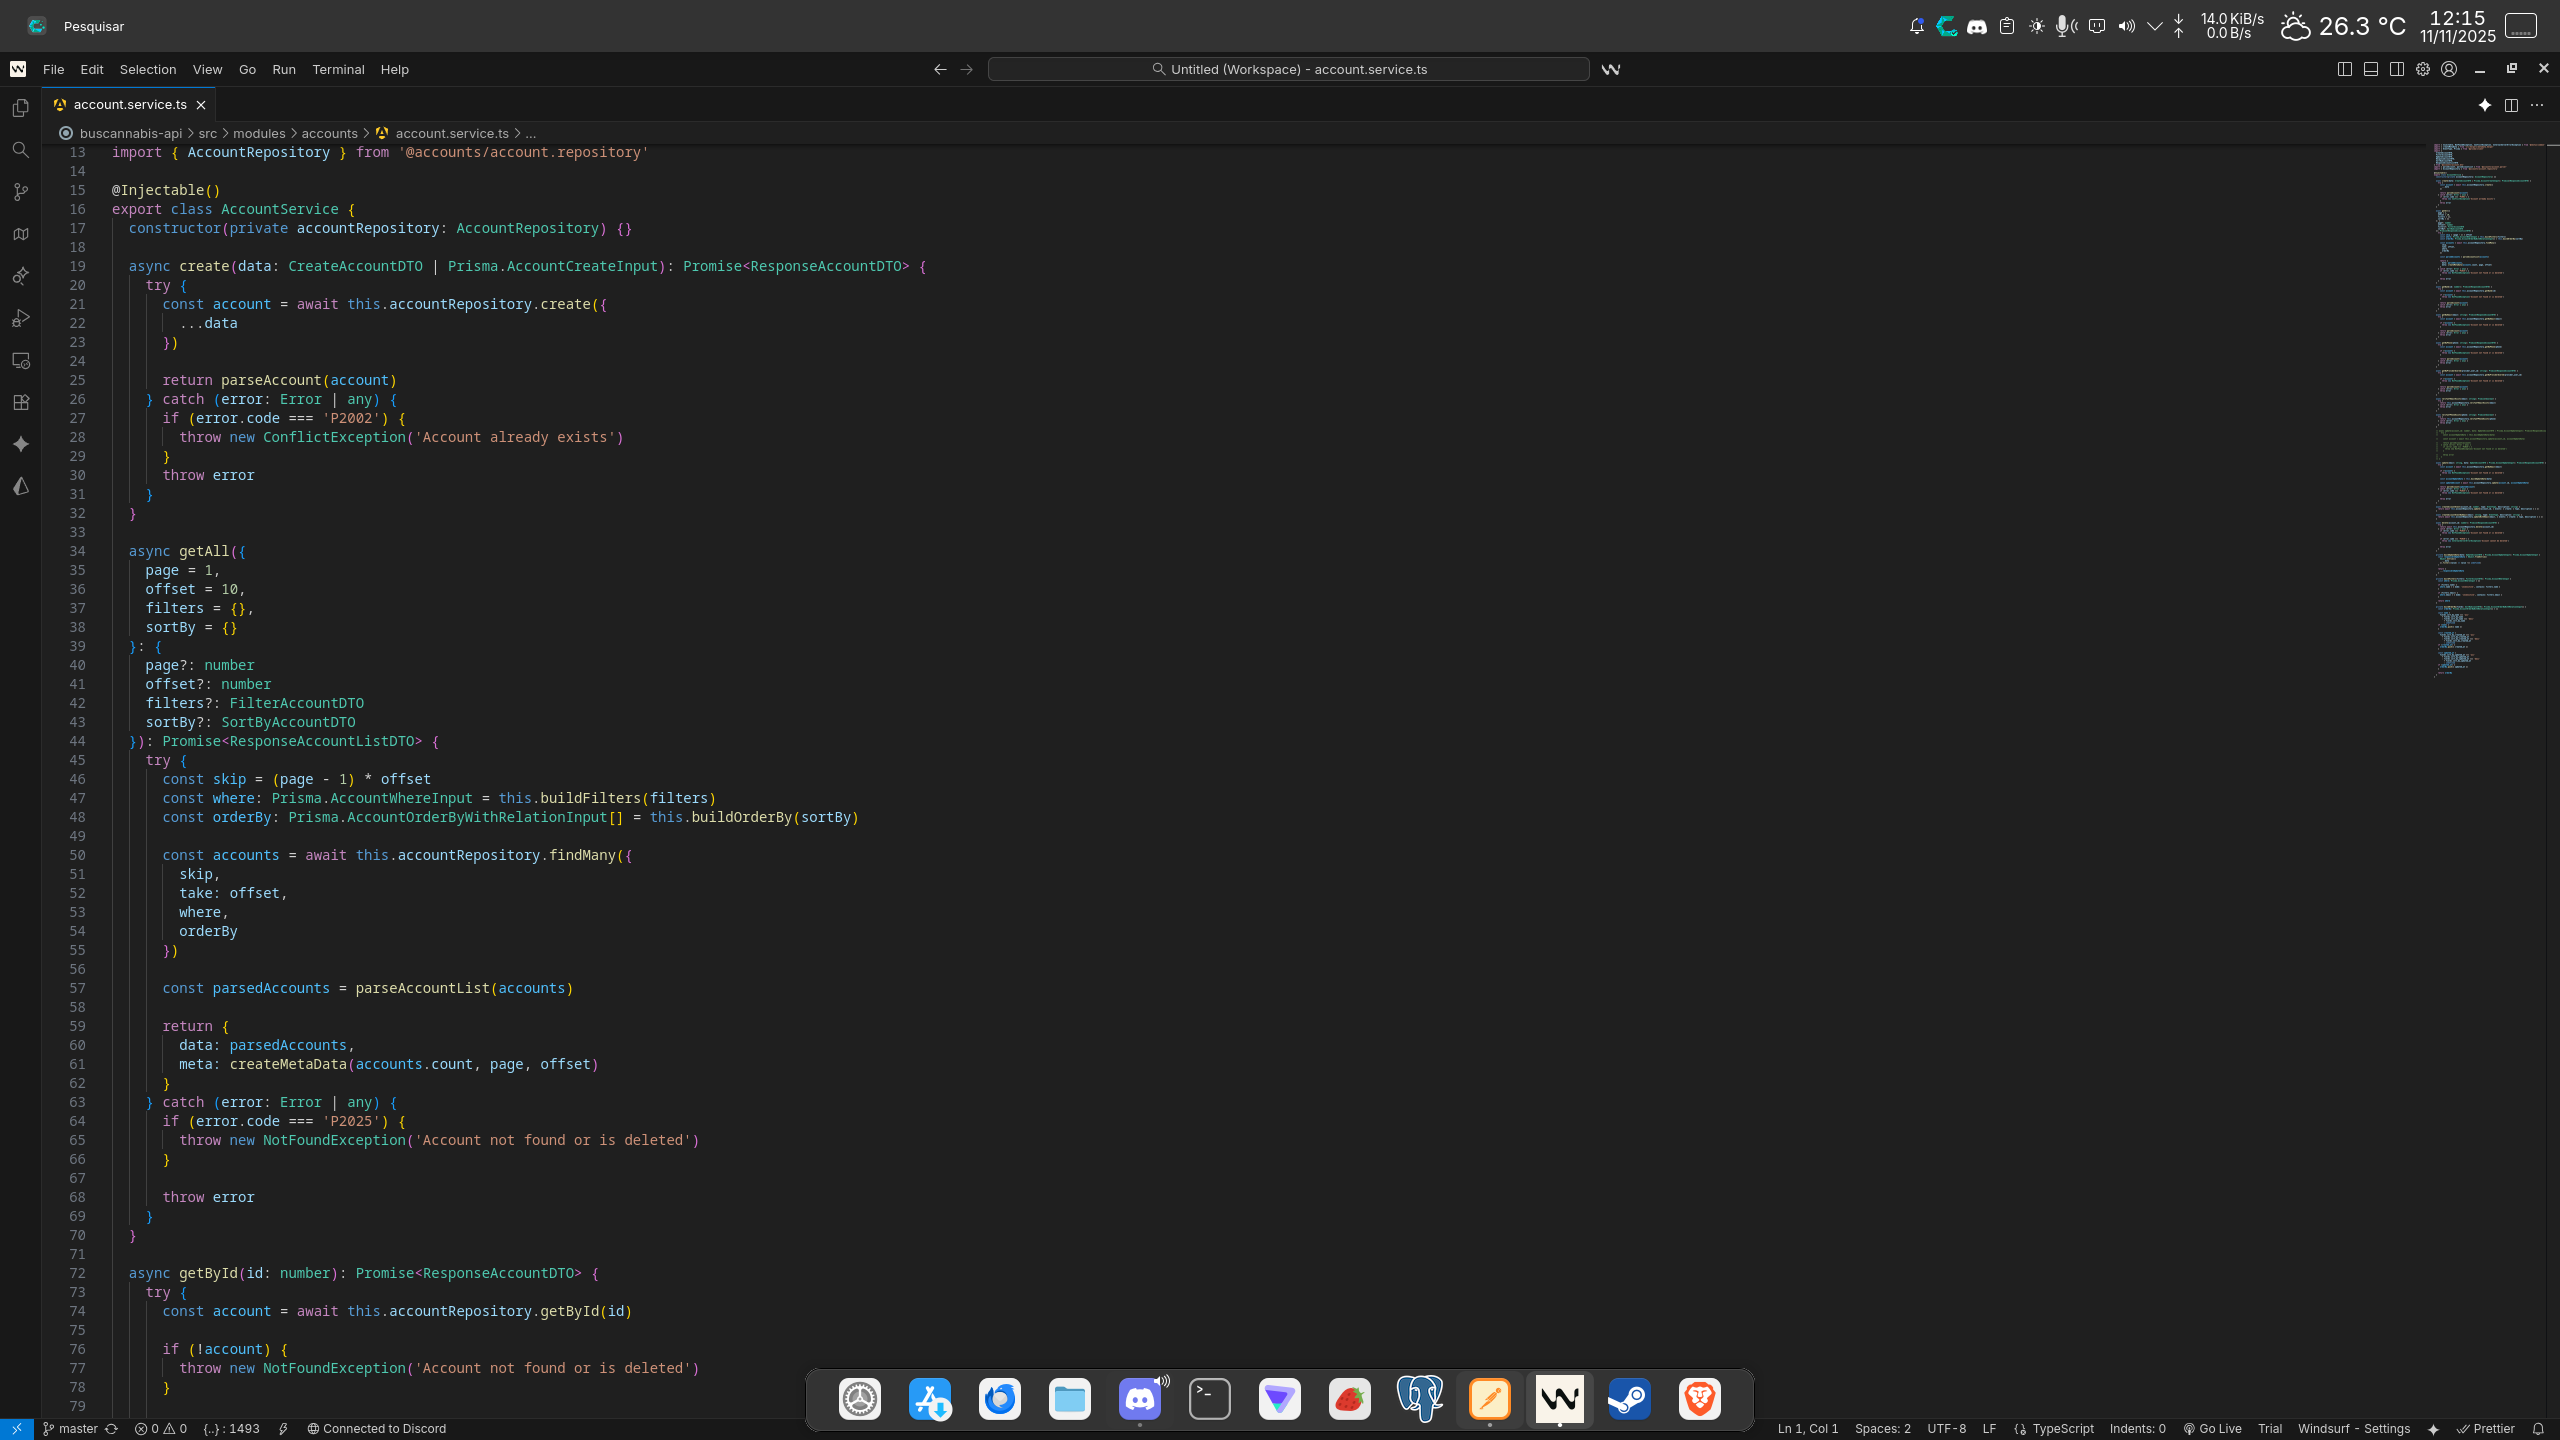This screenshot has width=2560, height=1440.
Task: Open the TypeScript language mode selector
Action: coord(2062,1429)
